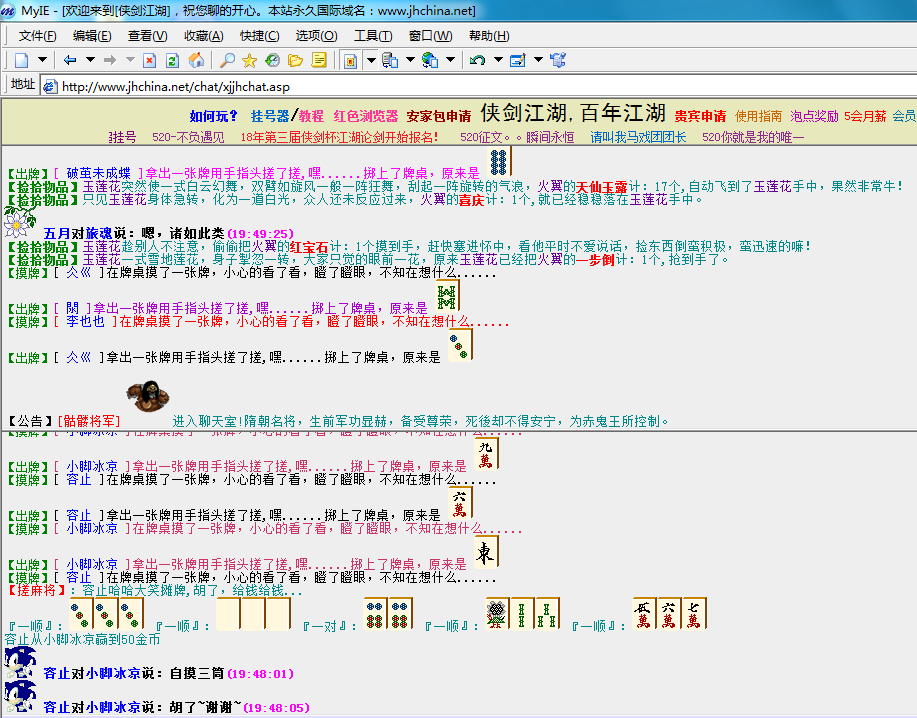Open the 编辑(E) menu
917x718 pixels.
click(92, 36)
